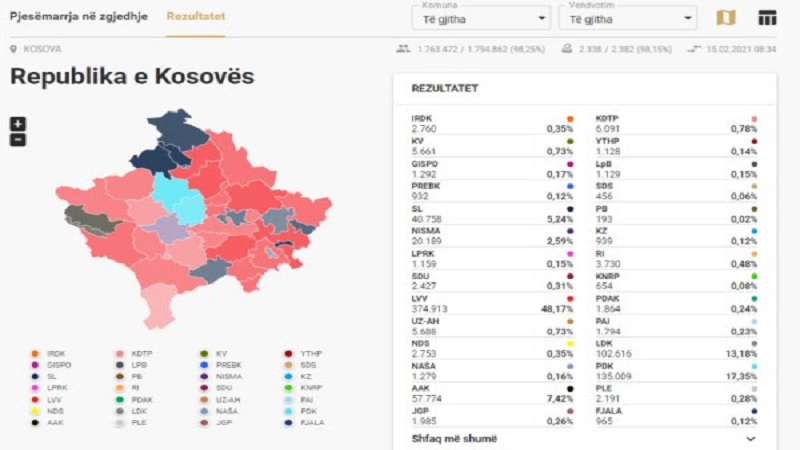Click the LVV legend color dot

coord(35,399)
